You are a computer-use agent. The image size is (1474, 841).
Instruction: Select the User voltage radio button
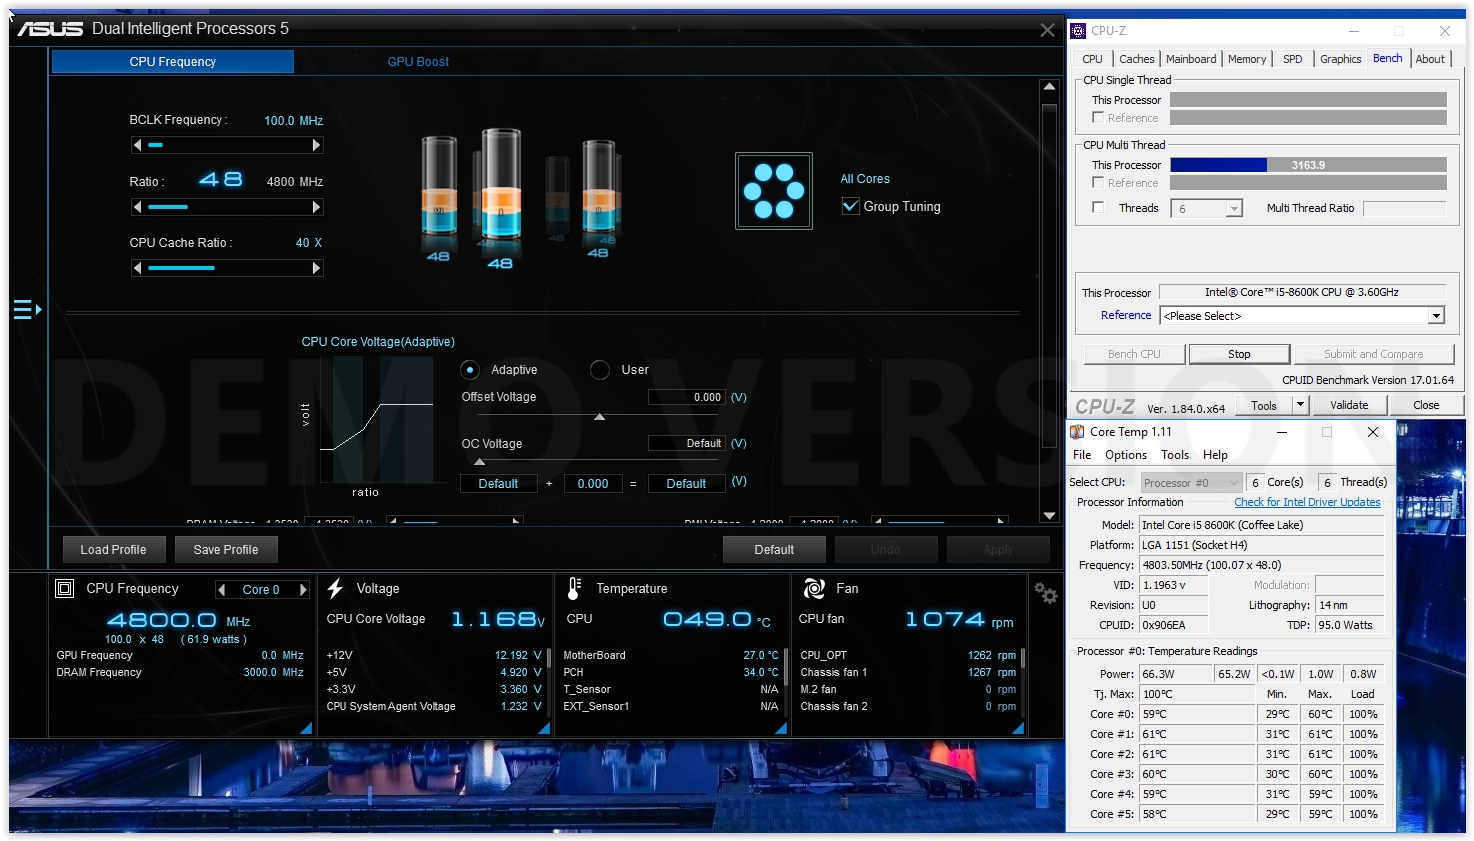(x=600, y=370)
